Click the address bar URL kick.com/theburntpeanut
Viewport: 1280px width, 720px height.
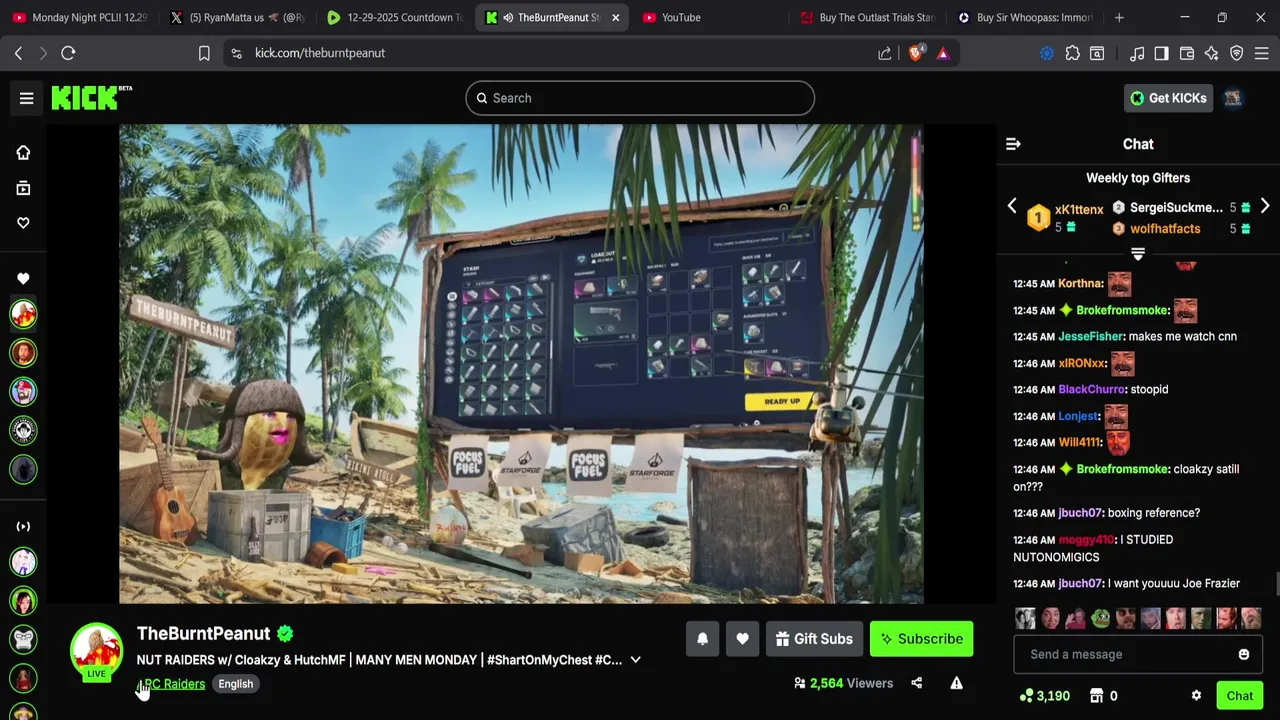coord(320,53)
